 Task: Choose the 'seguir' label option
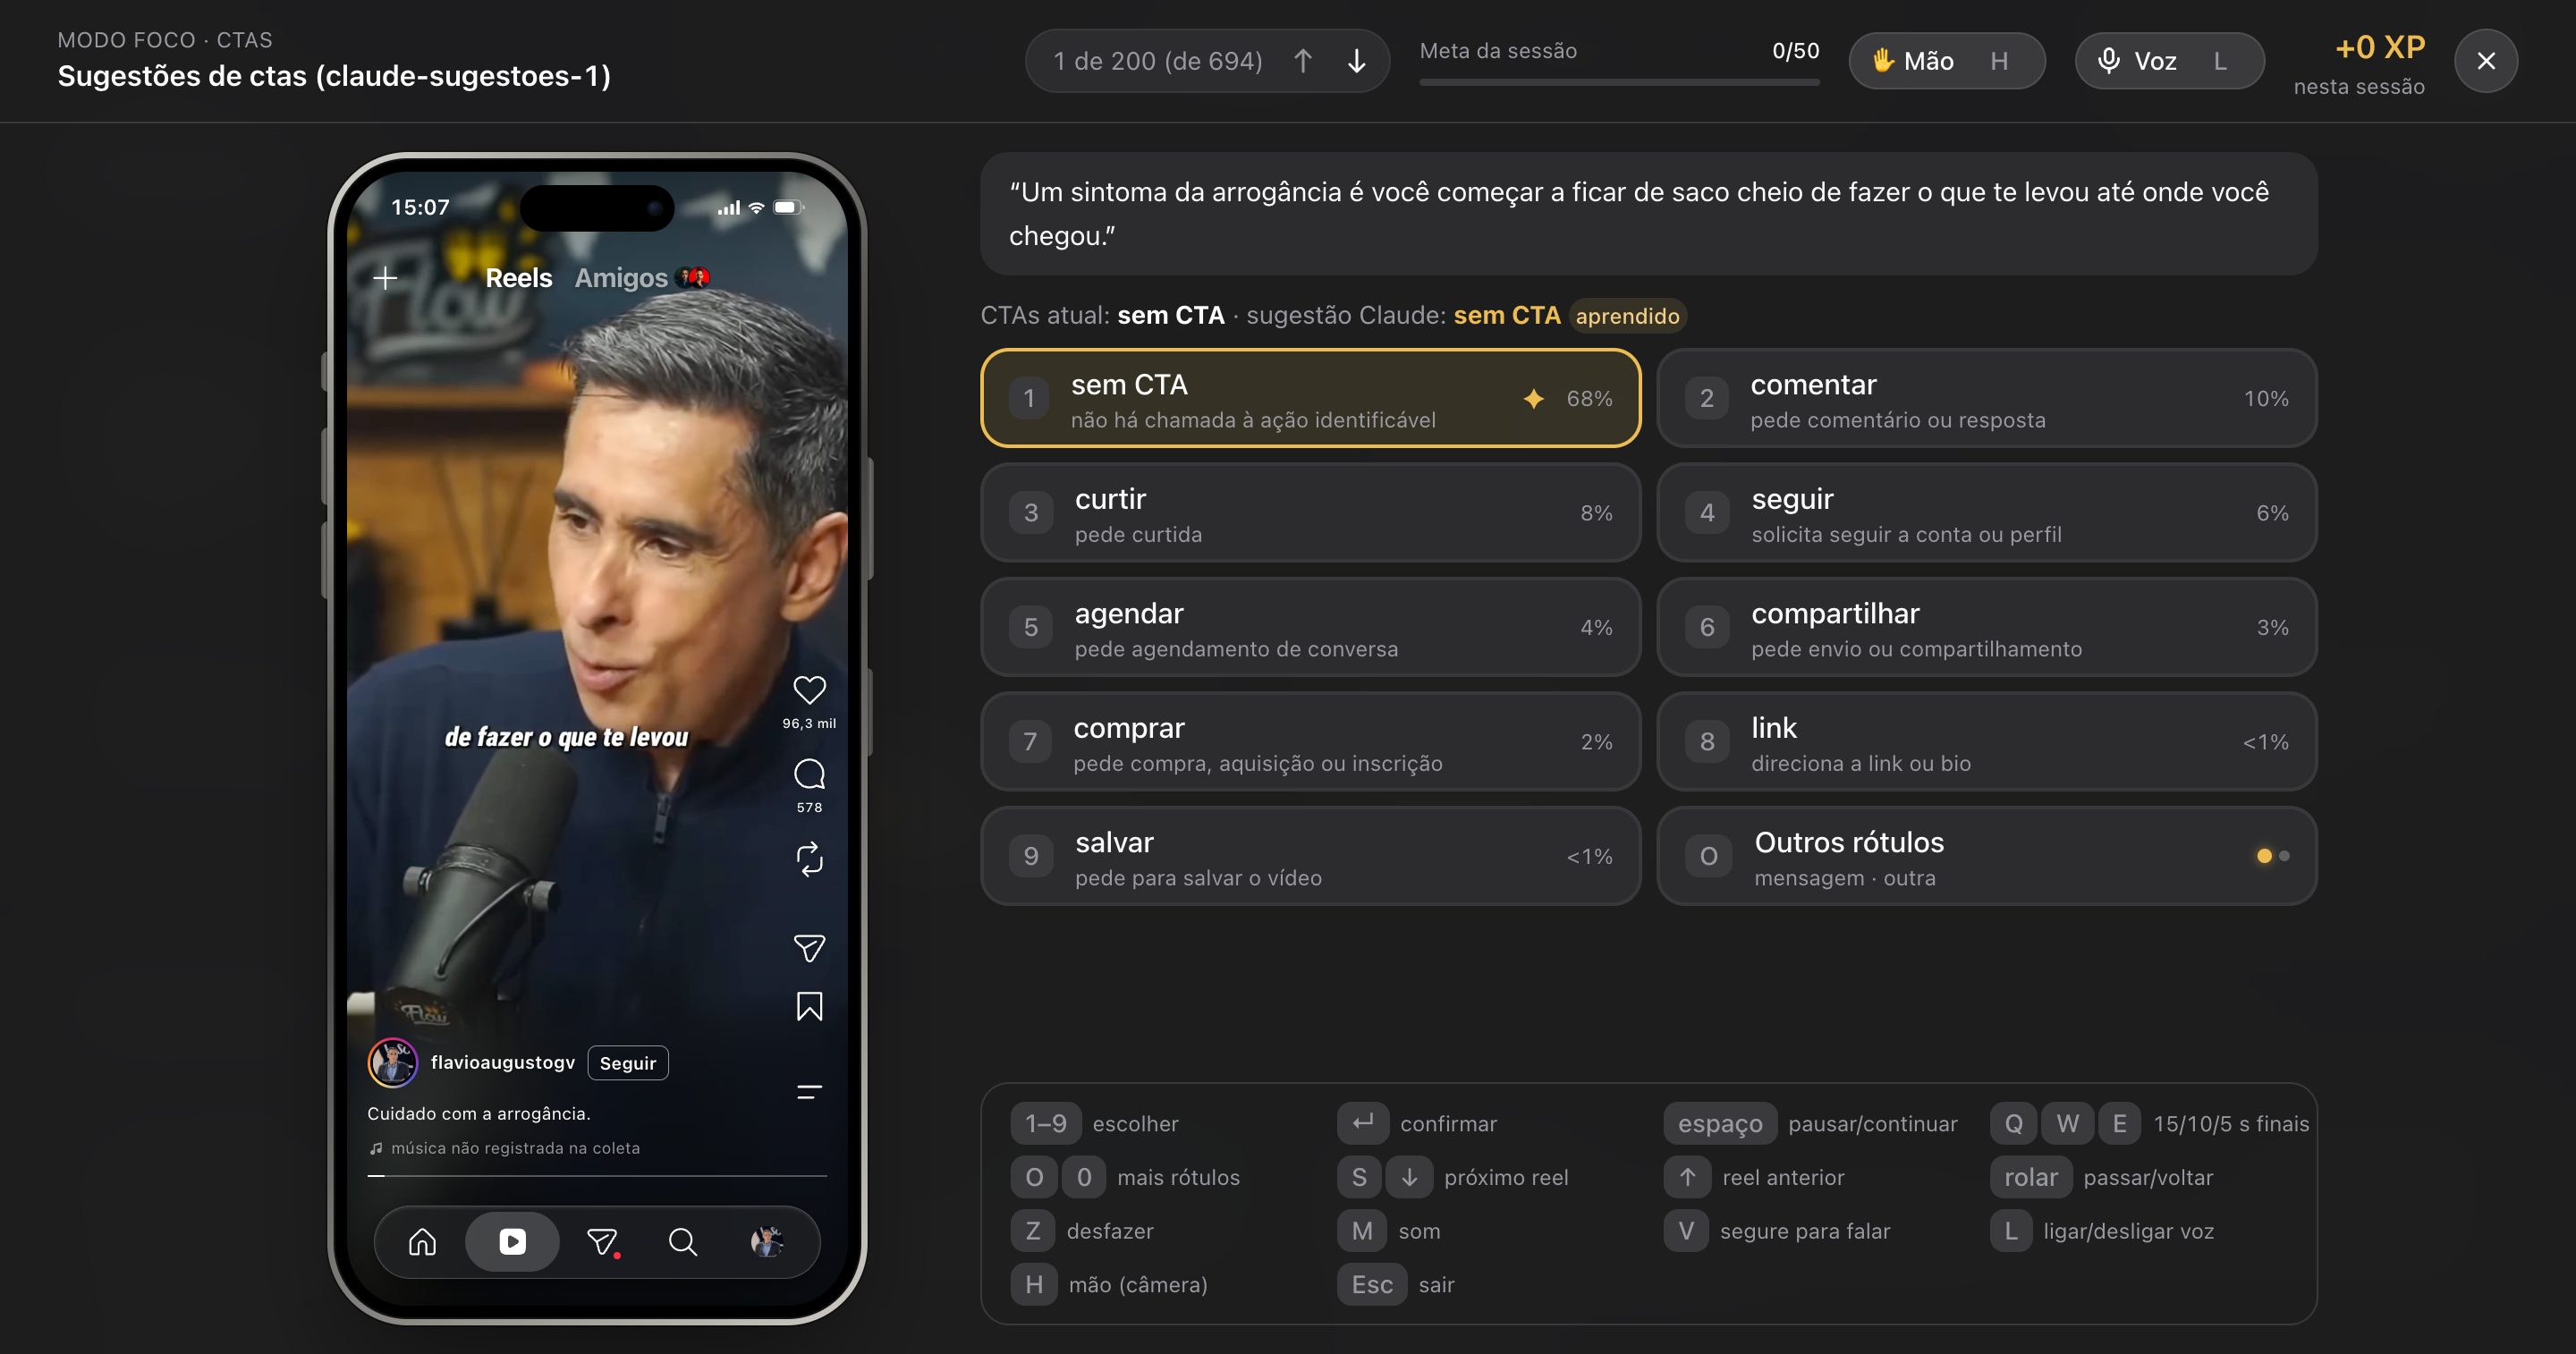(1986, 512)
